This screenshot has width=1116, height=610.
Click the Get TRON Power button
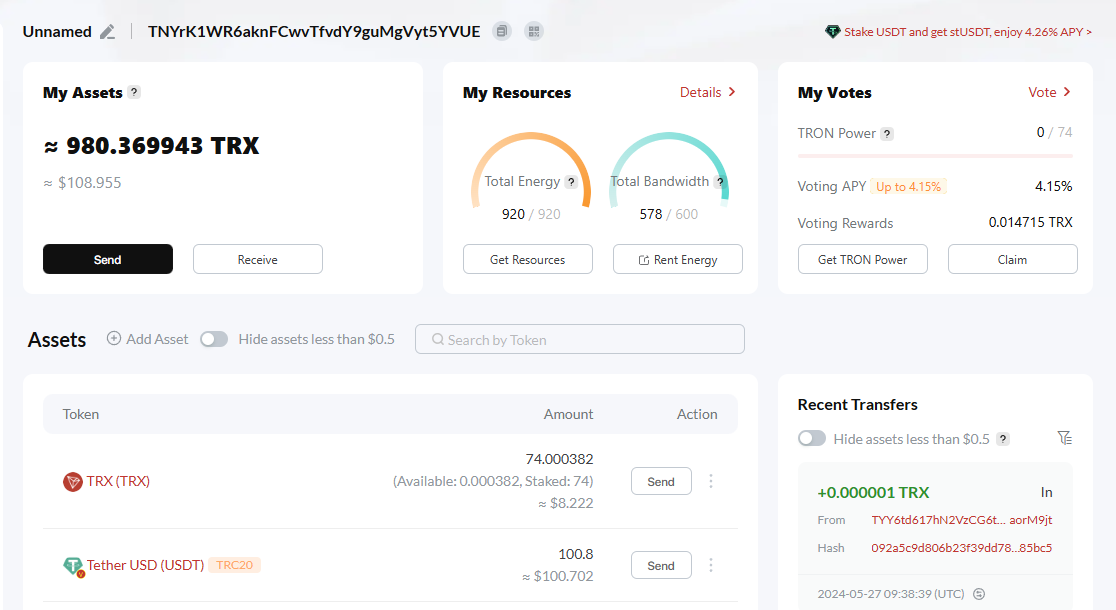click(863, 259)
